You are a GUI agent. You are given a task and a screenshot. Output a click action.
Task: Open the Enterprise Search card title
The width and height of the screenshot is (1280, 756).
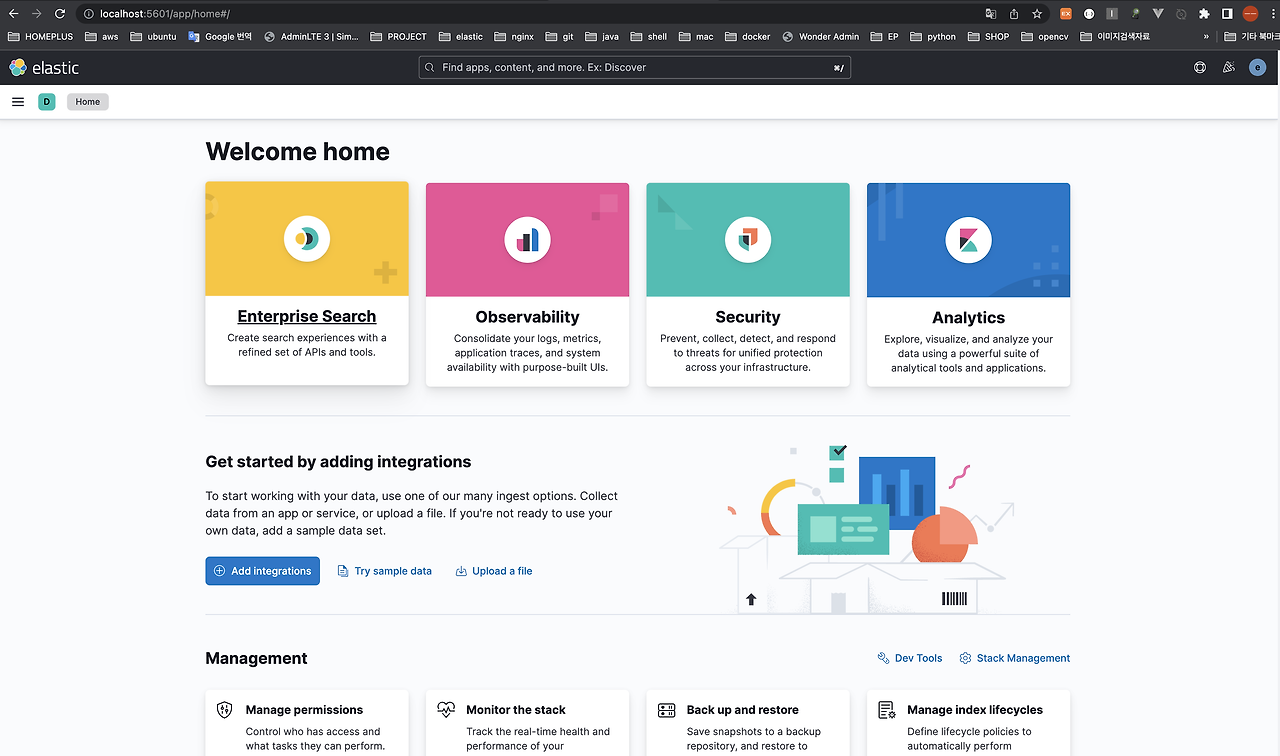tap(307, 316)
